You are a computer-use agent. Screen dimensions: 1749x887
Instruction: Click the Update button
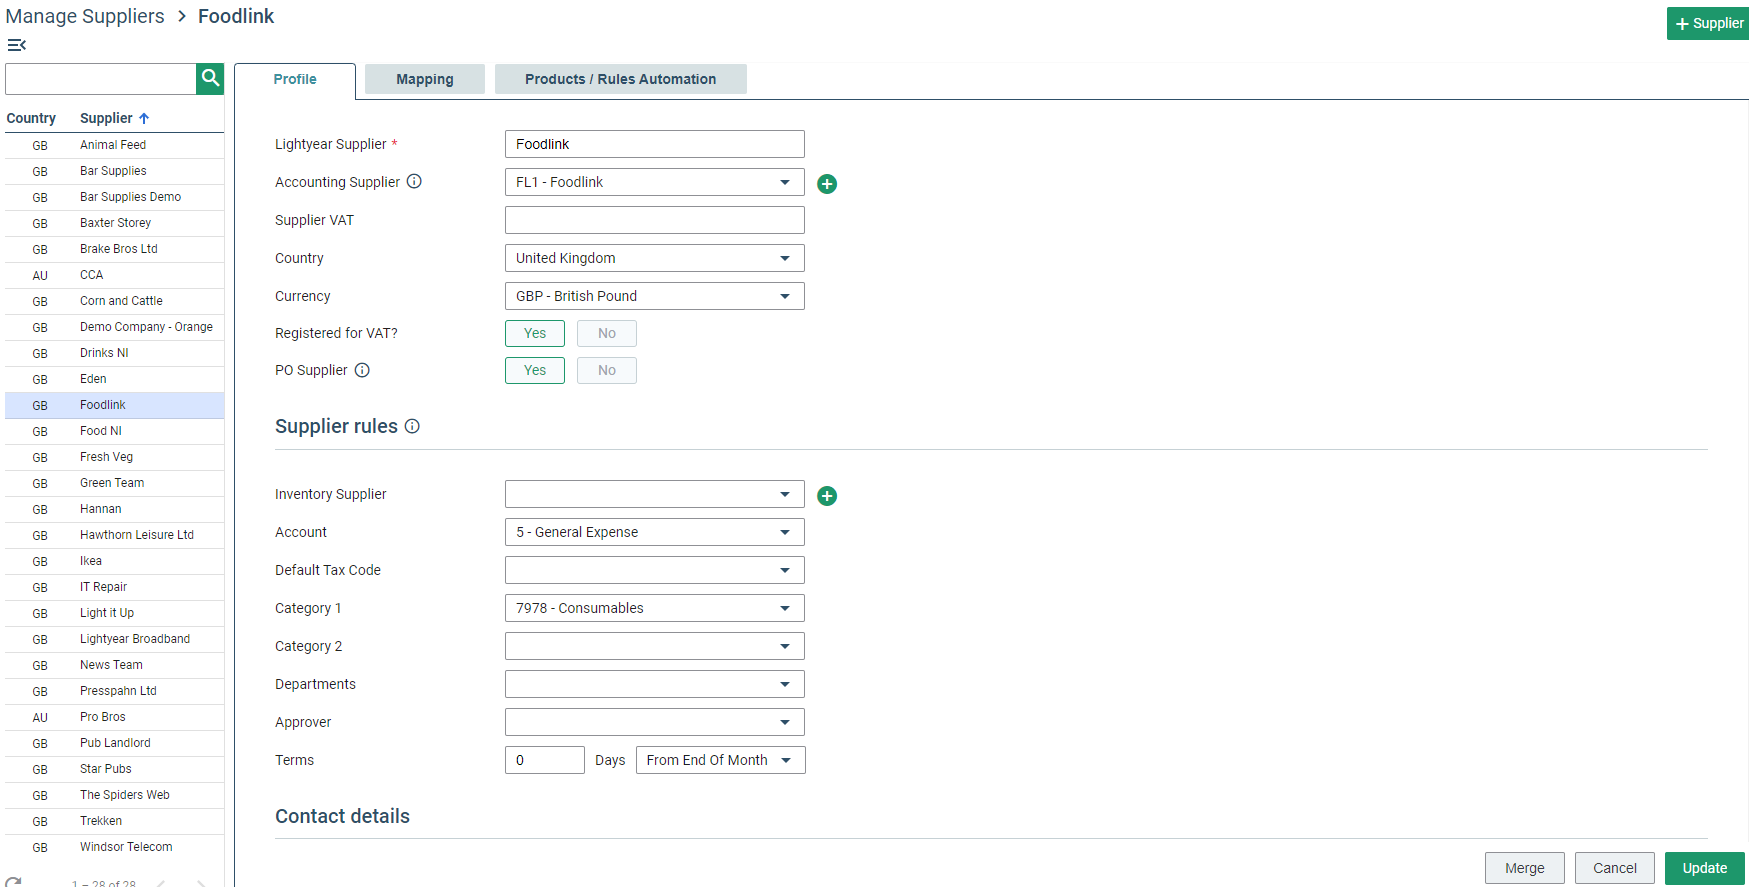coord(1705,868)
